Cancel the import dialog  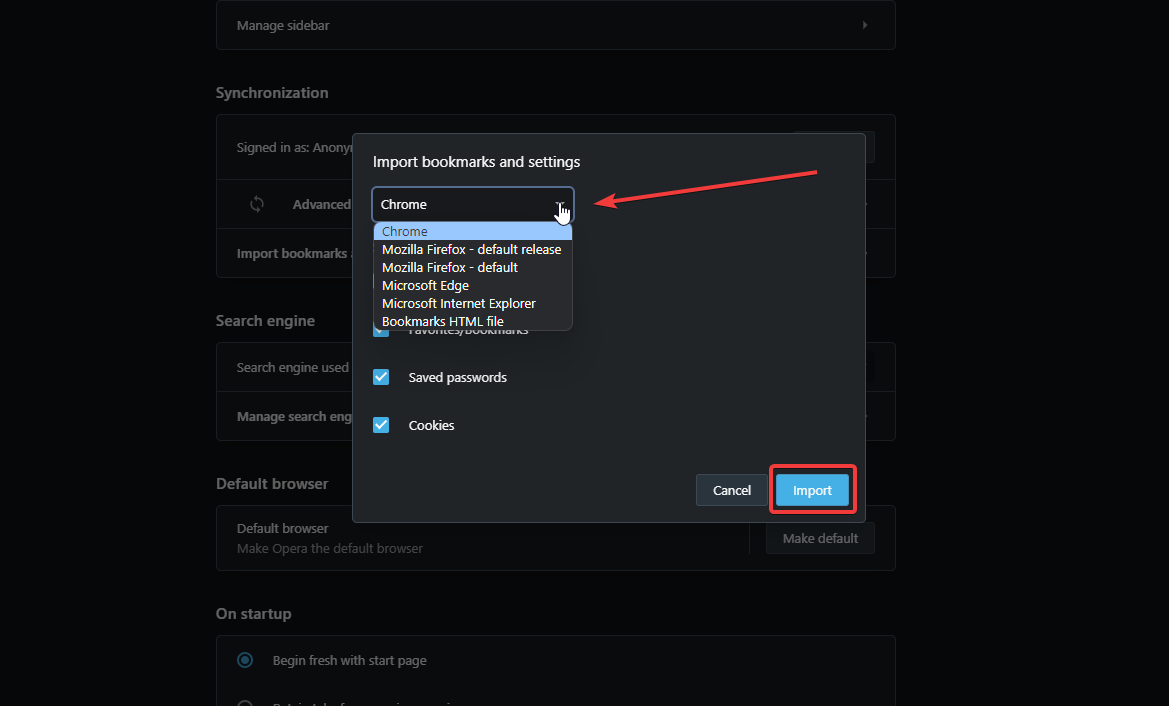(x=731, y=490)
